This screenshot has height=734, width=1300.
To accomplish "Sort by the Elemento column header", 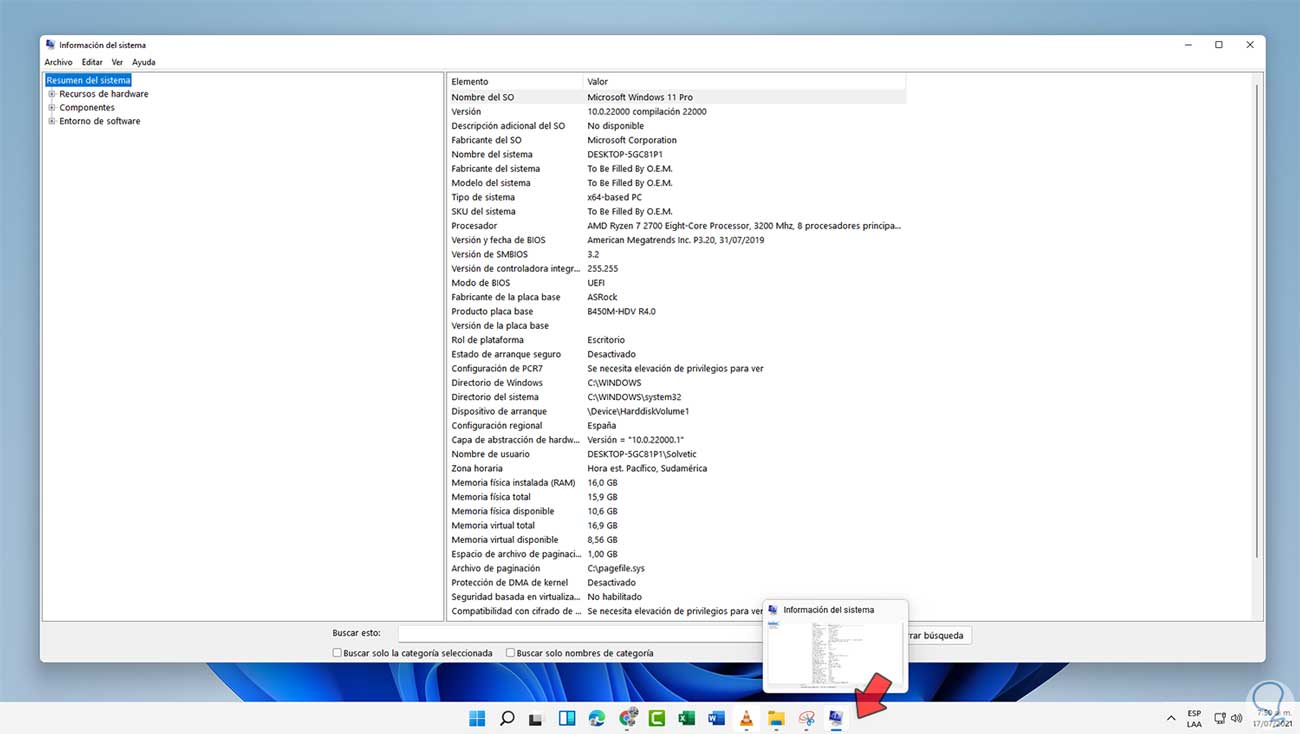I will pos(514,81).
